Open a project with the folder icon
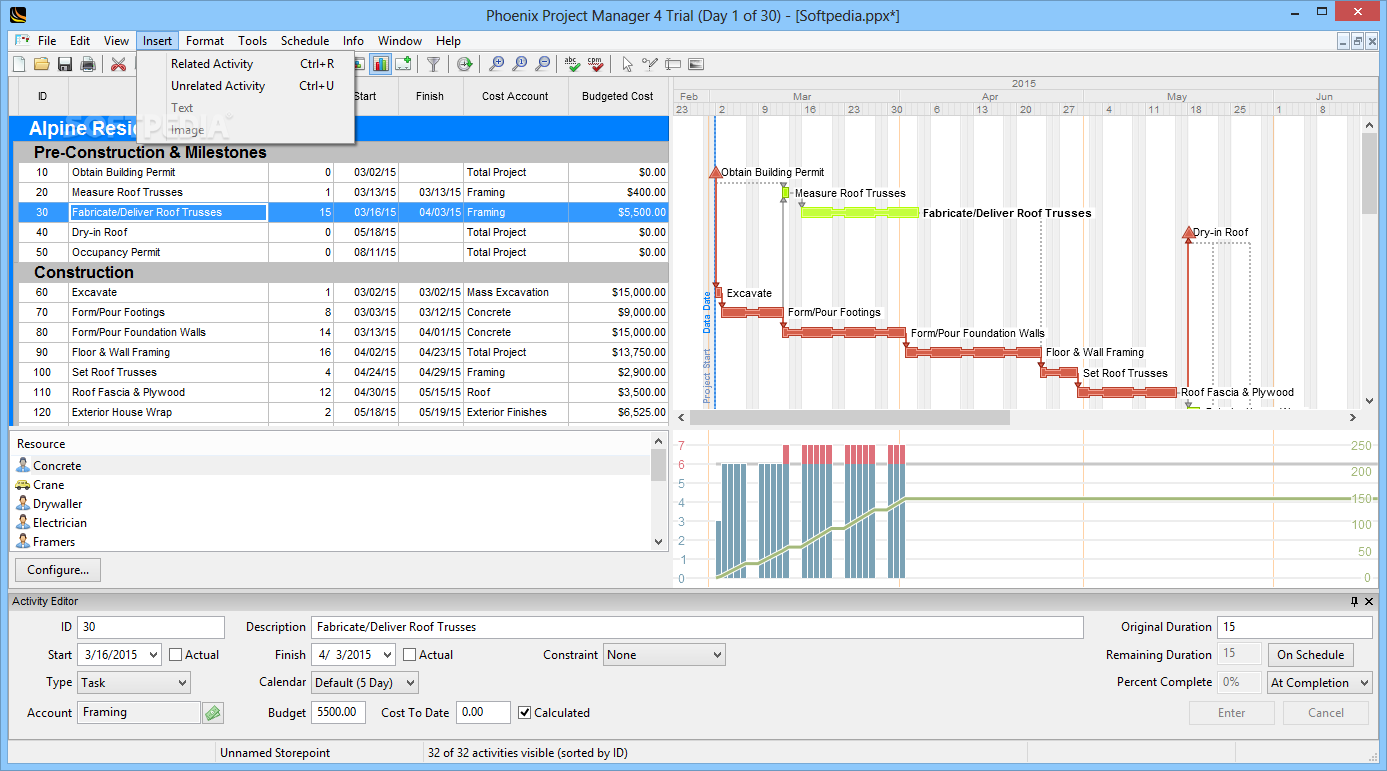 point(42,64)
